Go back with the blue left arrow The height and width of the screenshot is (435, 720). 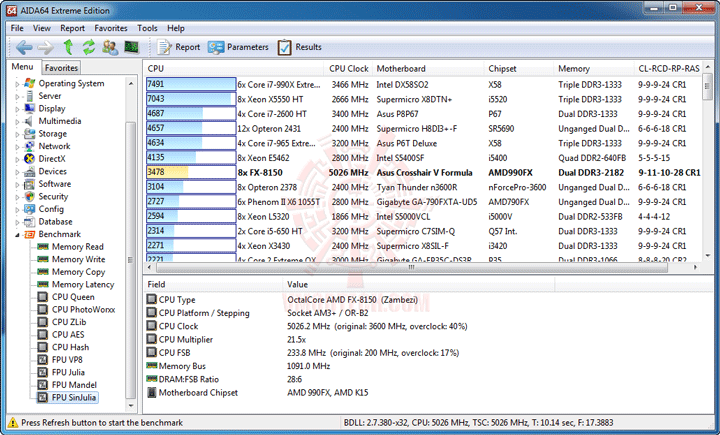coord(24,47)
